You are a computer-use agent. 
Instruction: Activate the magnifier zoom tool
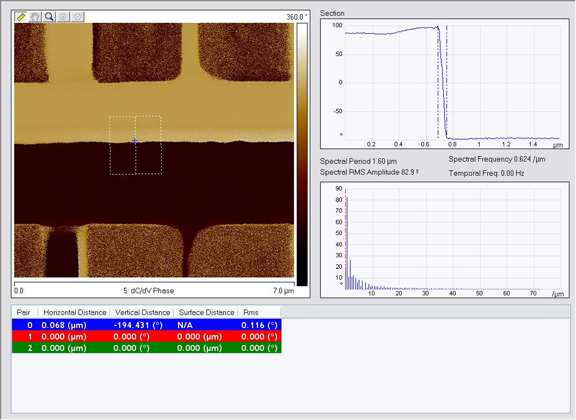49,17
